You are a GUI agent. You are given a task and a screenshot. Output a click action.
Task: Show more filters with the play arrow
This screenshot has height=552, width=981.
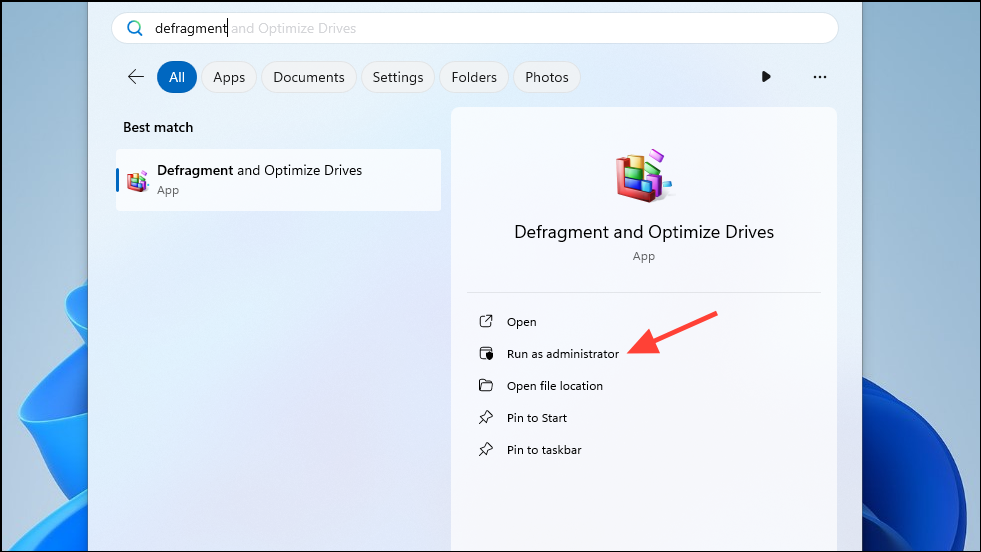766,76
